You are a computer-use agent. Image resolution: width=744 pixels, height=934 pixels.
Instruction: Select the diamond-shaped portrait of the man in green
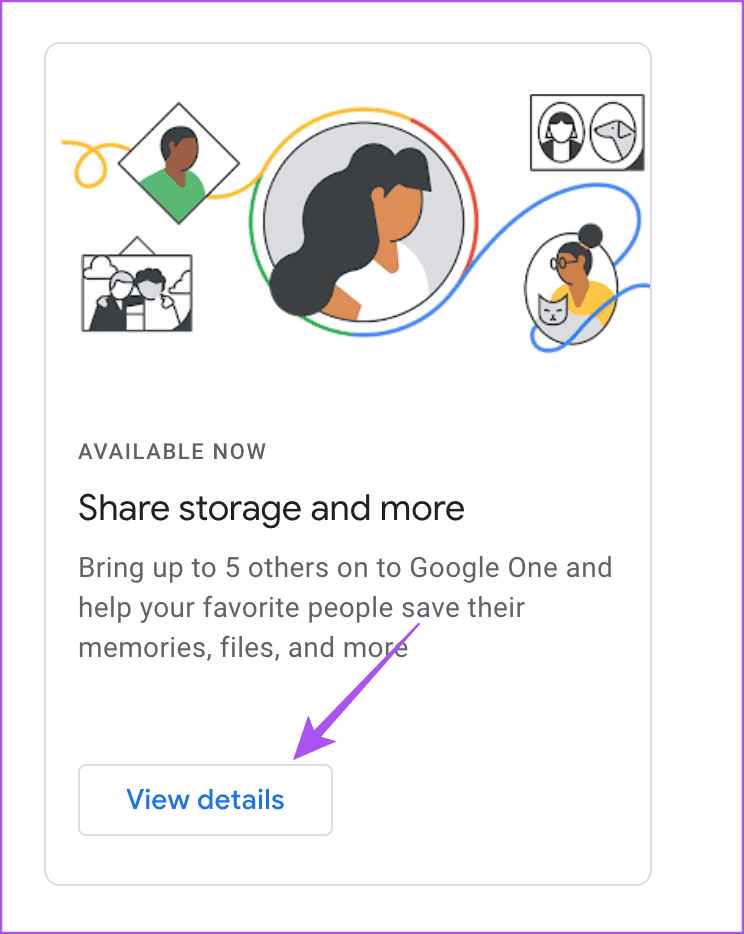(179, 163)
